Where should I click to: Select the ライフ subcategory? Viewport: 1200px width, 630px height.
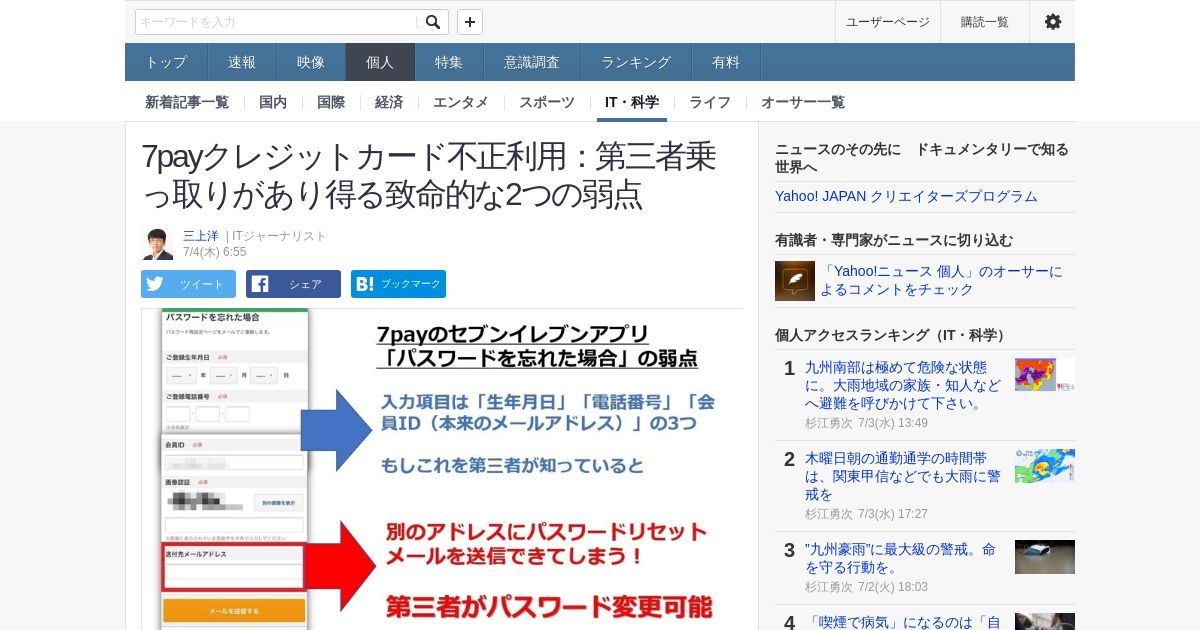tap(710, 102)
